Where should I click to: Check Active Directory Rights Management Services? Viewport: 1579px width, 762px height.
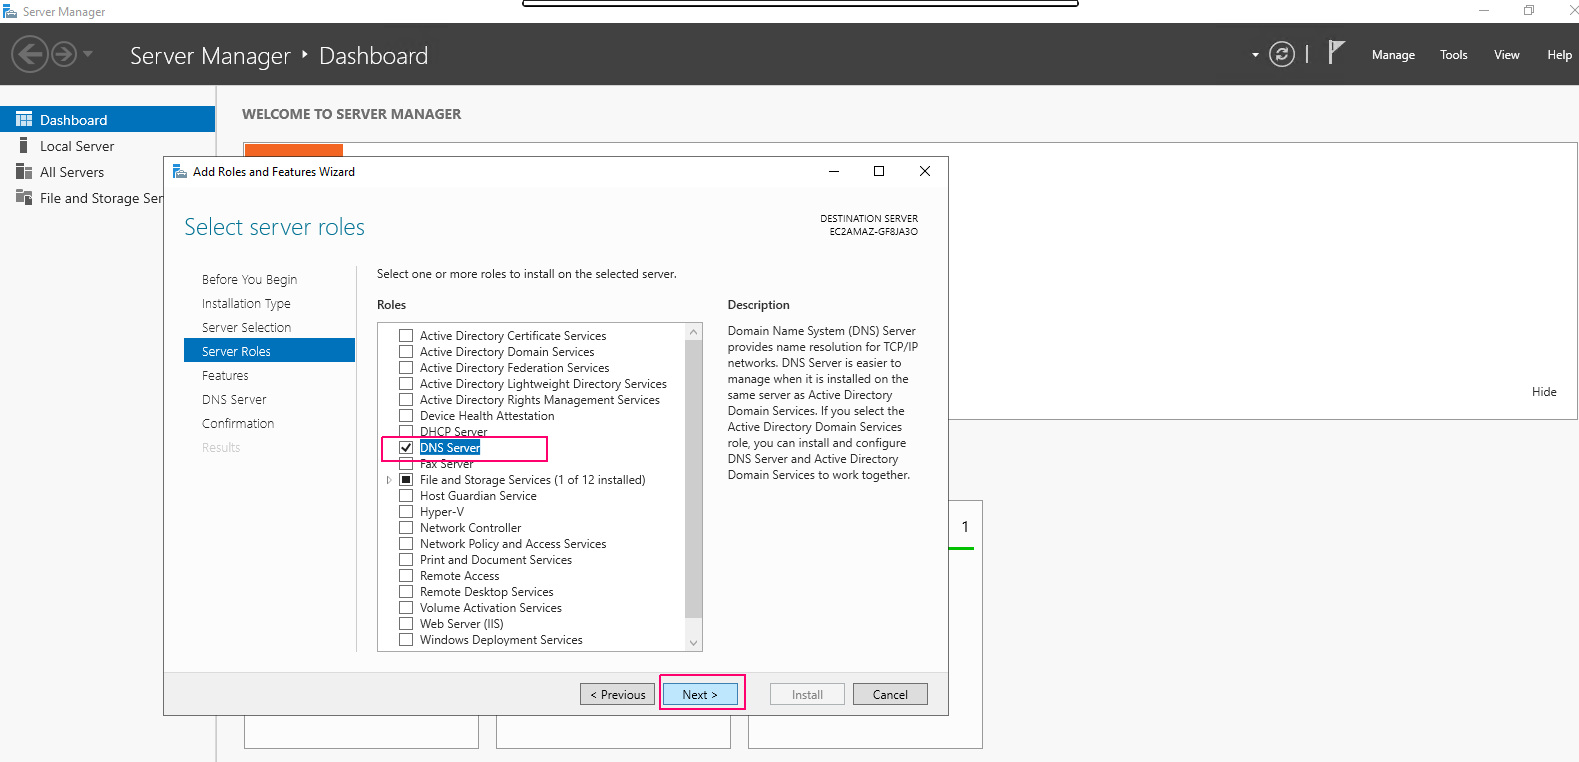[406, 400]
